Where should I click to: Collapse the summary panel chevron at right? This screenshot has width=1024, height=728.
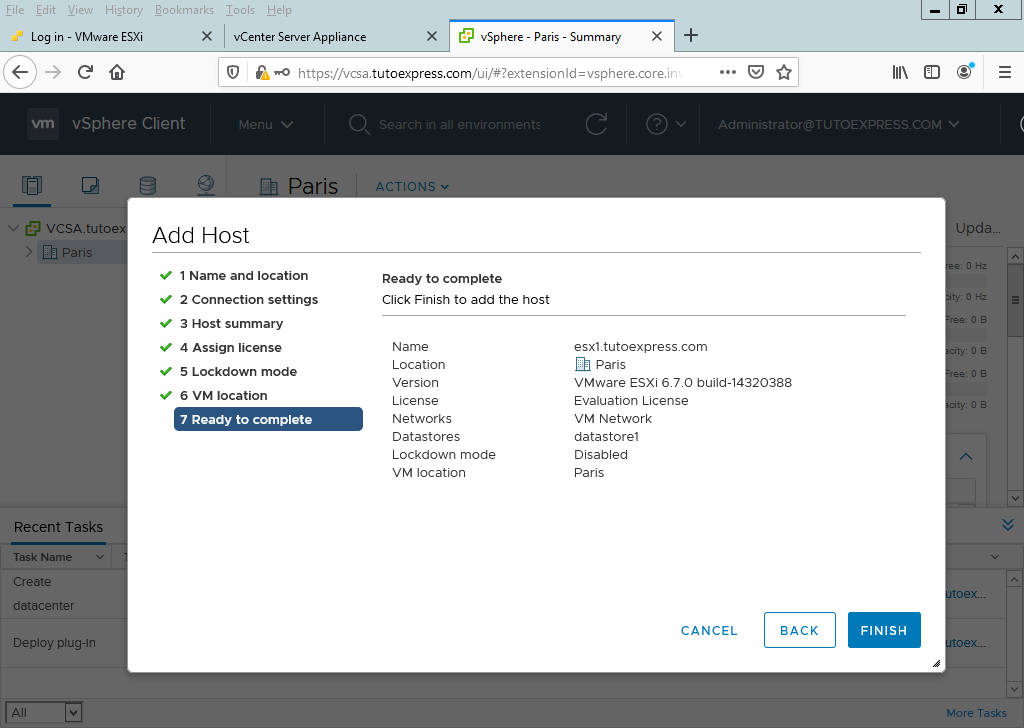coord(966,456)
